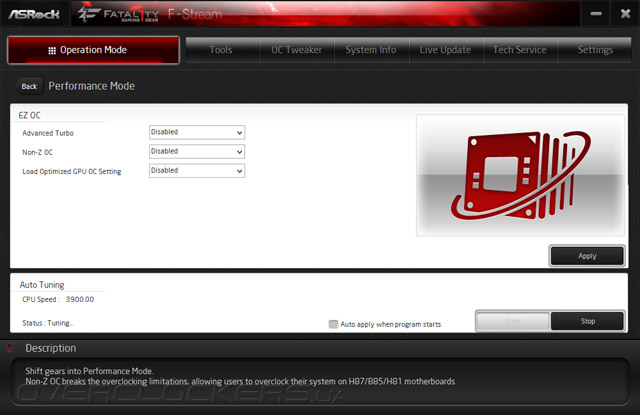640x415 pixels.
Task: Click the Auto Tuning section title
Action: 42,284
